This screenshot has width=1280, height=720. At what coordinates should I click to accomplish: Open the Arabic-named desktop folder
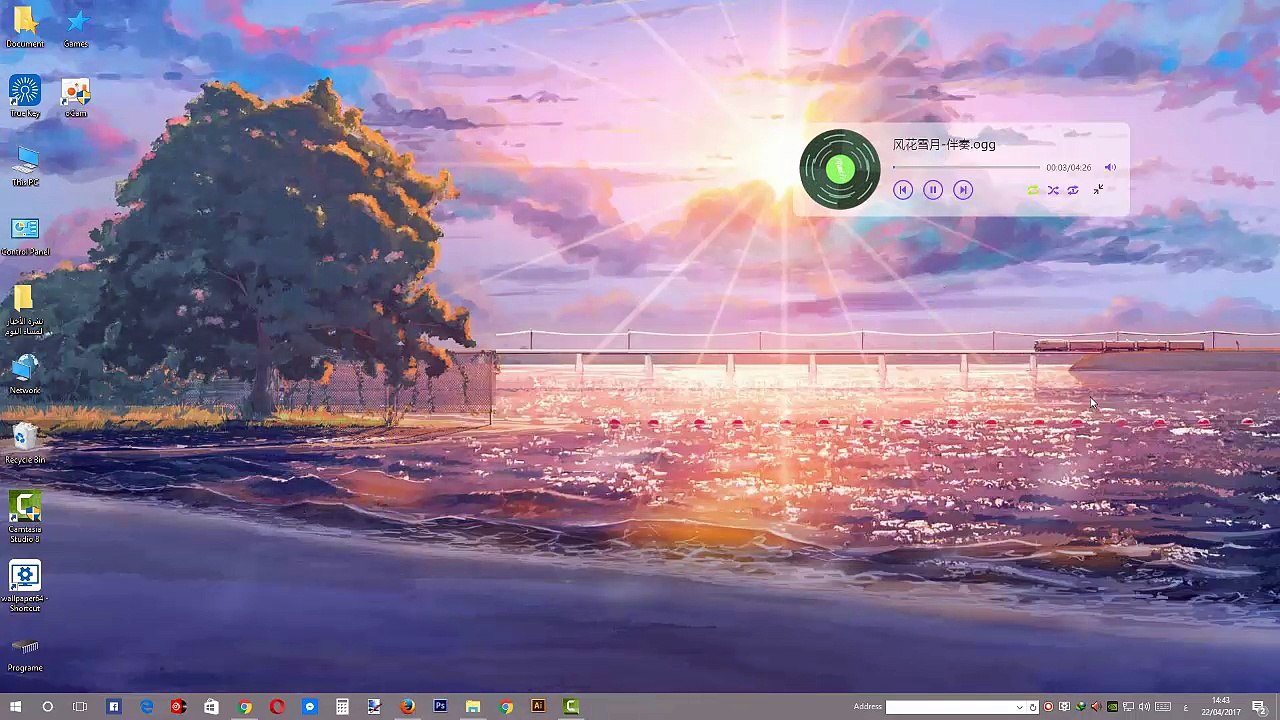[x=25, y=310]
